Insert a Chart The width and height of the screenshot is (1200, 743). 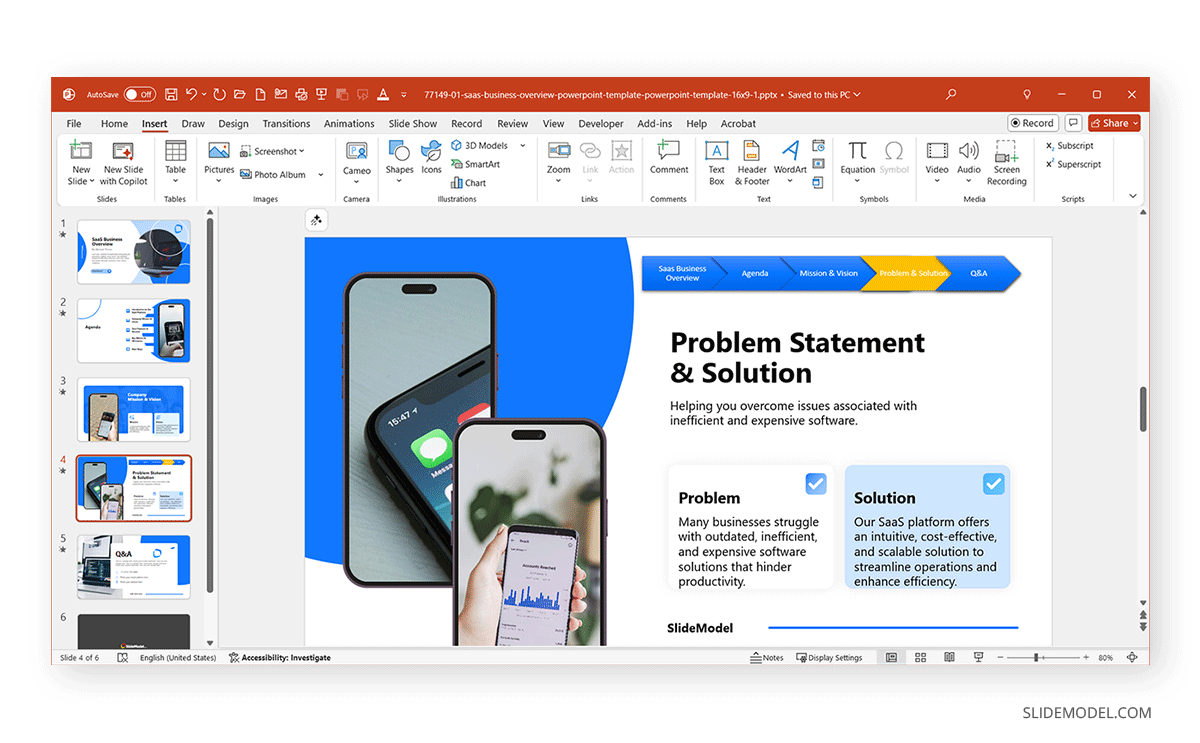point(469,181)
